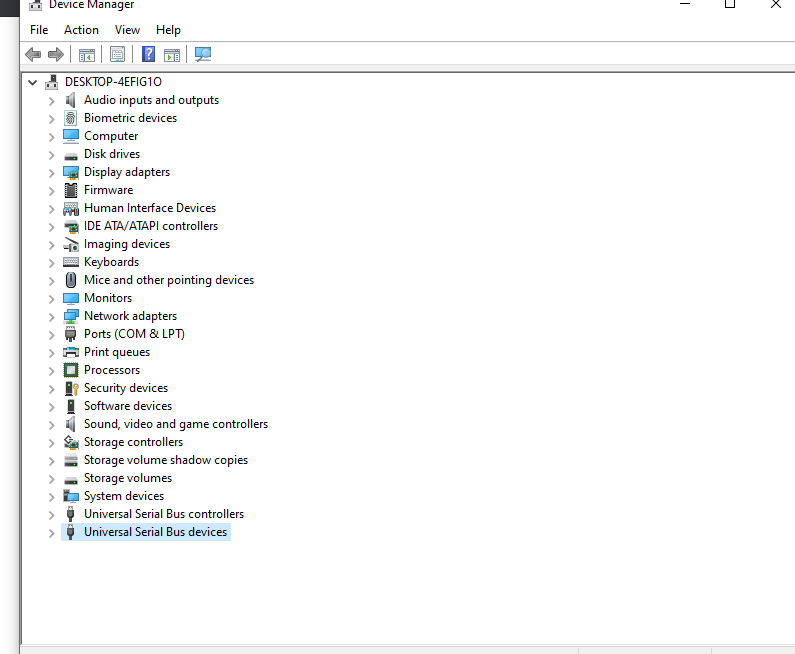Open the Action menu
Image resolution: width=795 pixels, height=654 pixels.
tap(81, 30)
